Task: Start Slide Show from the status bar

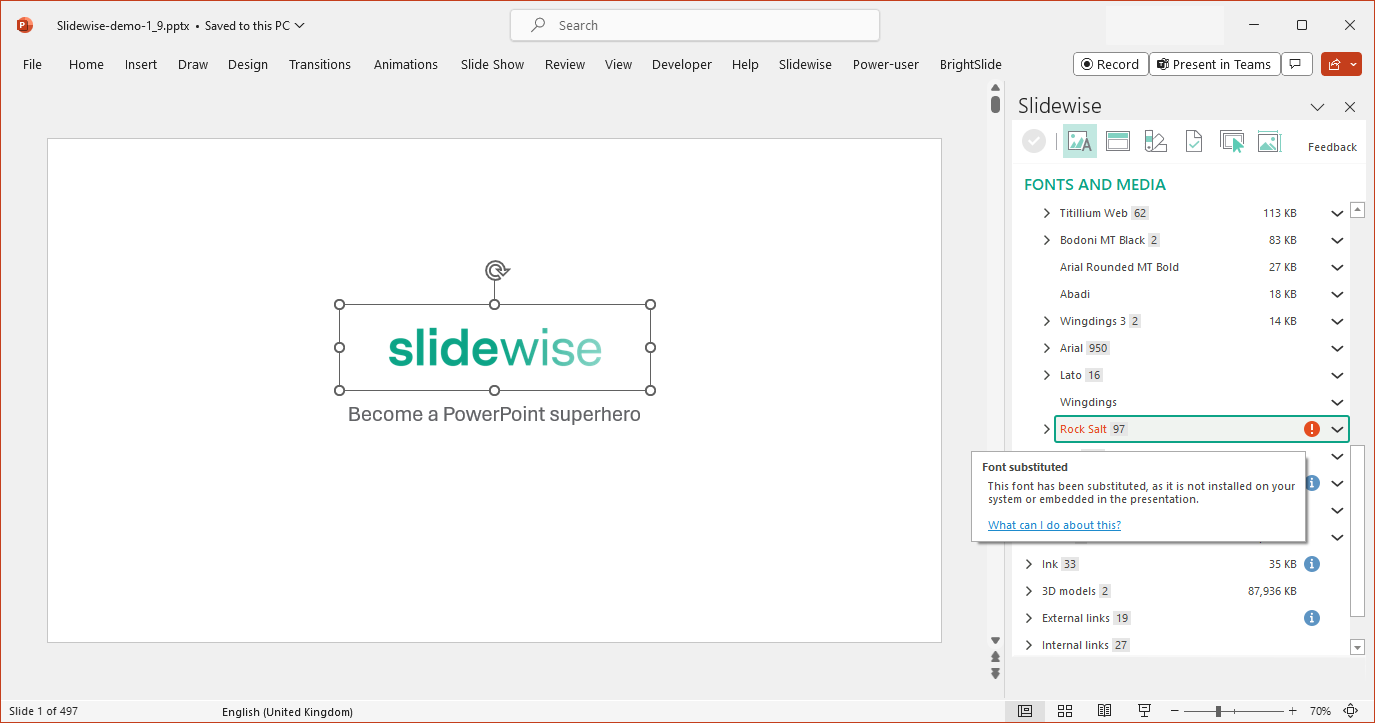Action: click(x=1143, y=710)
